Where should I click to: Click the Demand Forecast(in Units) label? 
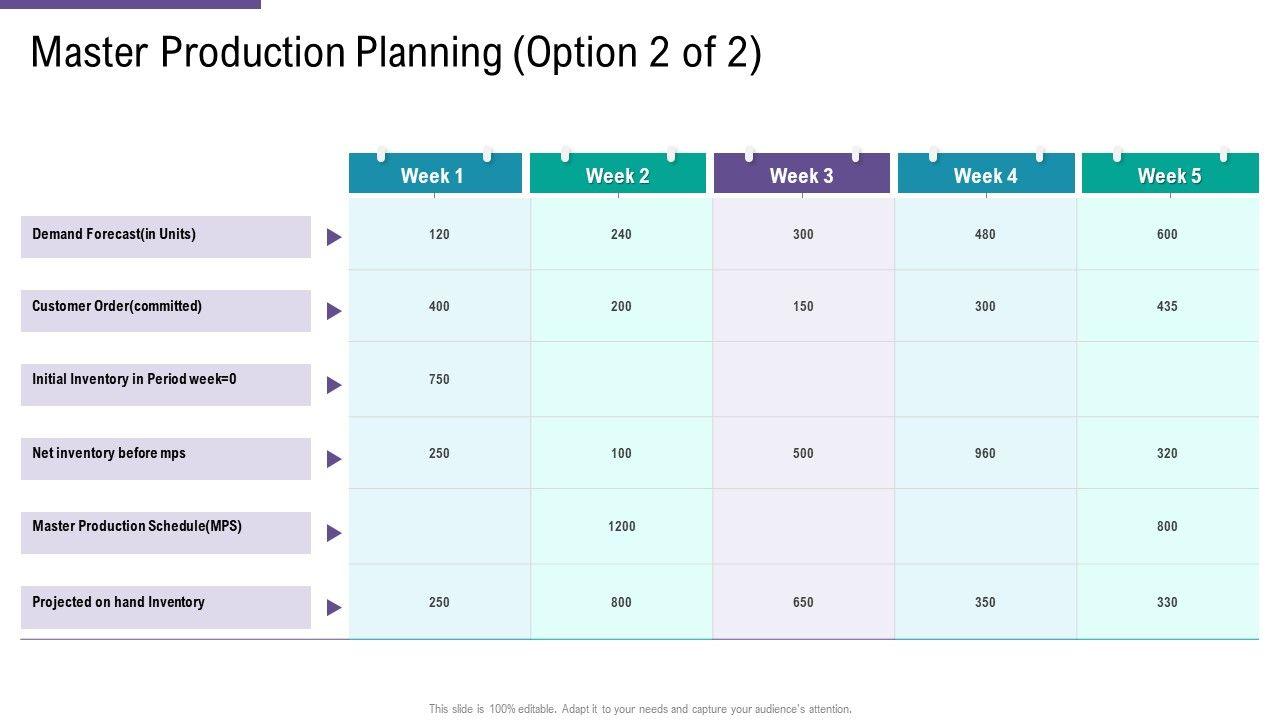(x=114, y=234)
